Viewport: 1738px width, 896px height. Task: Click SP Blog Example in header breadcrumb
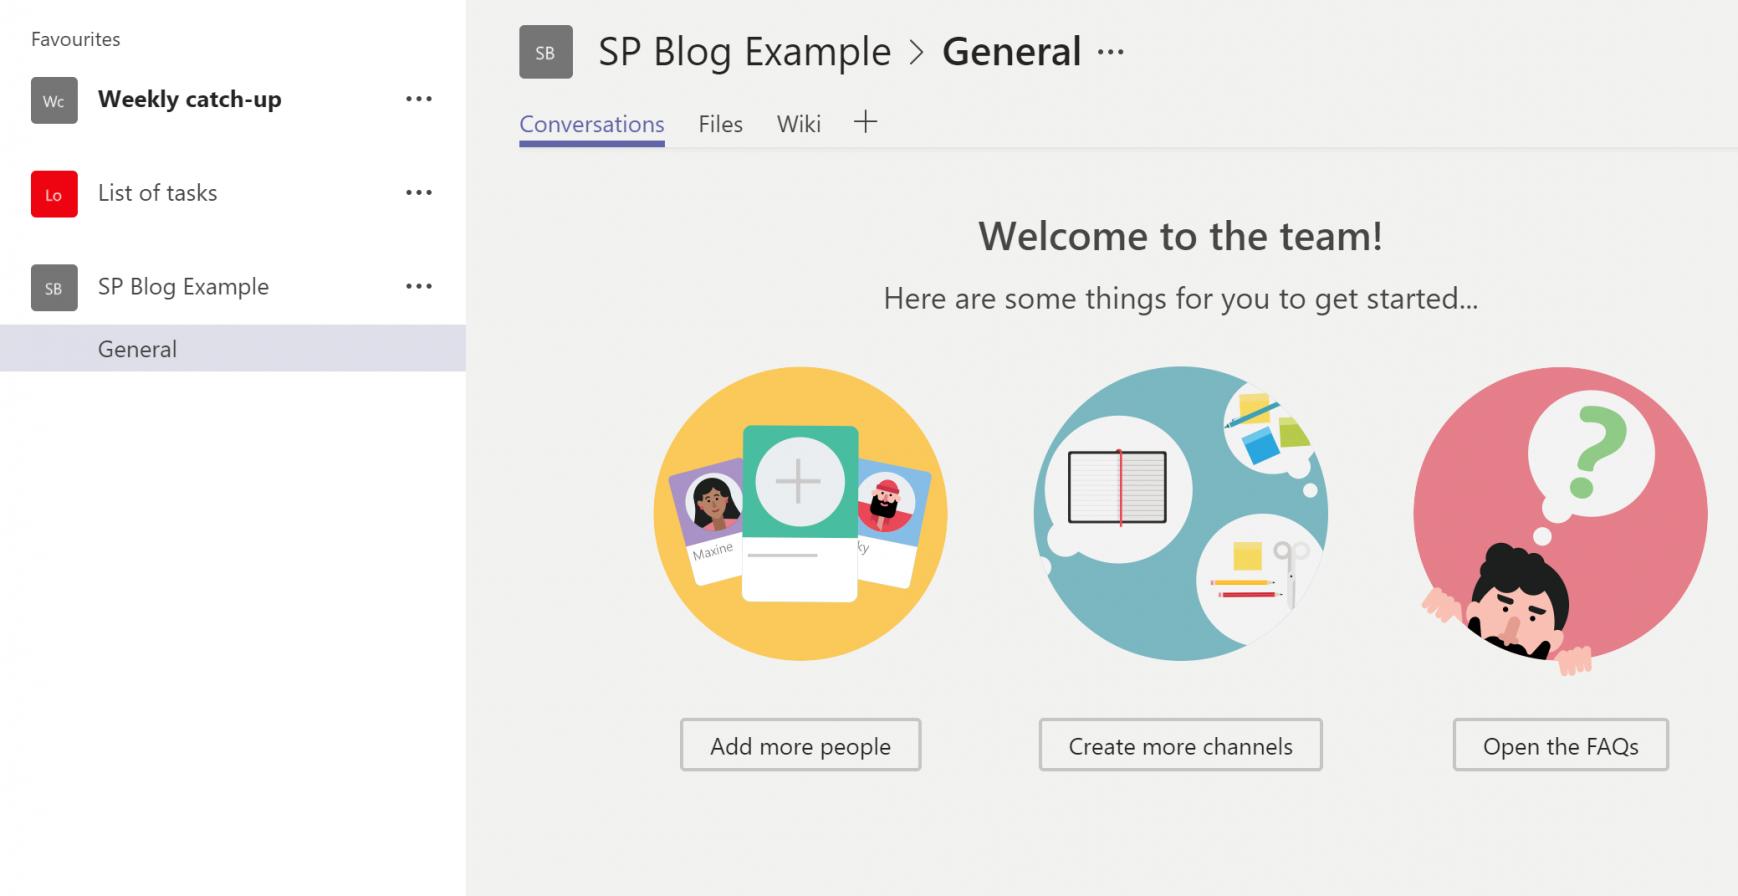[x=745, y=52]
